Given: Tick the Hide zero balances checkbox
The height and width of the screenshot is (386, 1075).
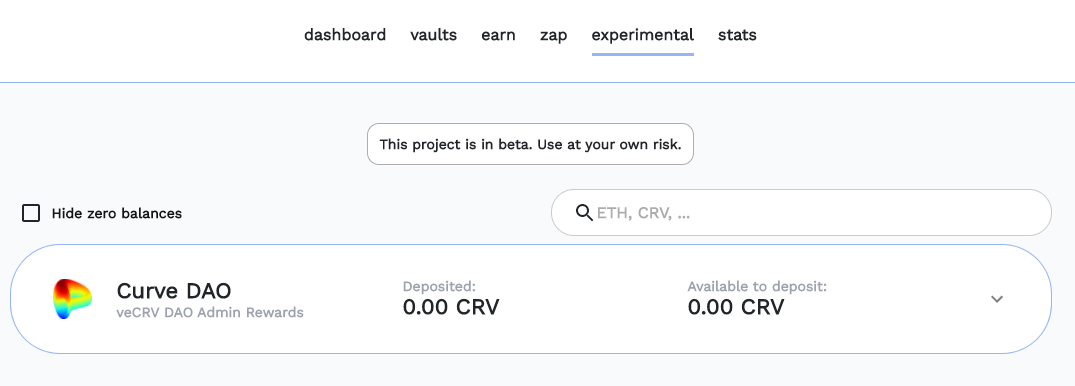Looking at the screenshot, I should 31,213.
